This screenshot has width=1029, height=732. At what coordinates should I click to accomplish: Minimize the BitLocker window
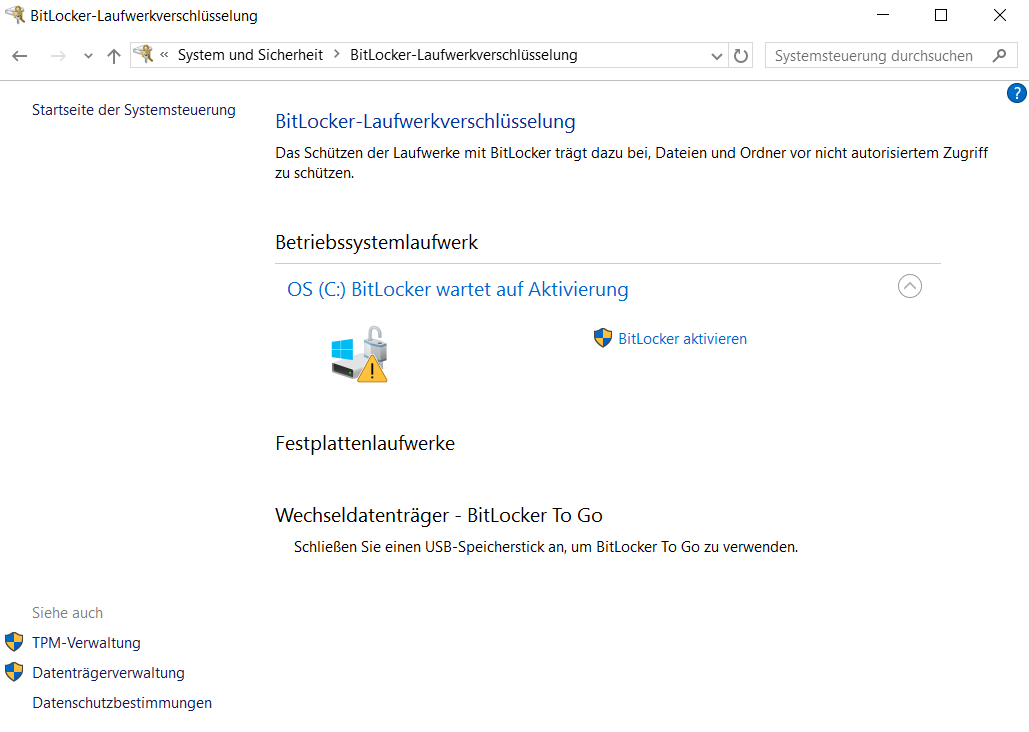click(x=883, y=15)
